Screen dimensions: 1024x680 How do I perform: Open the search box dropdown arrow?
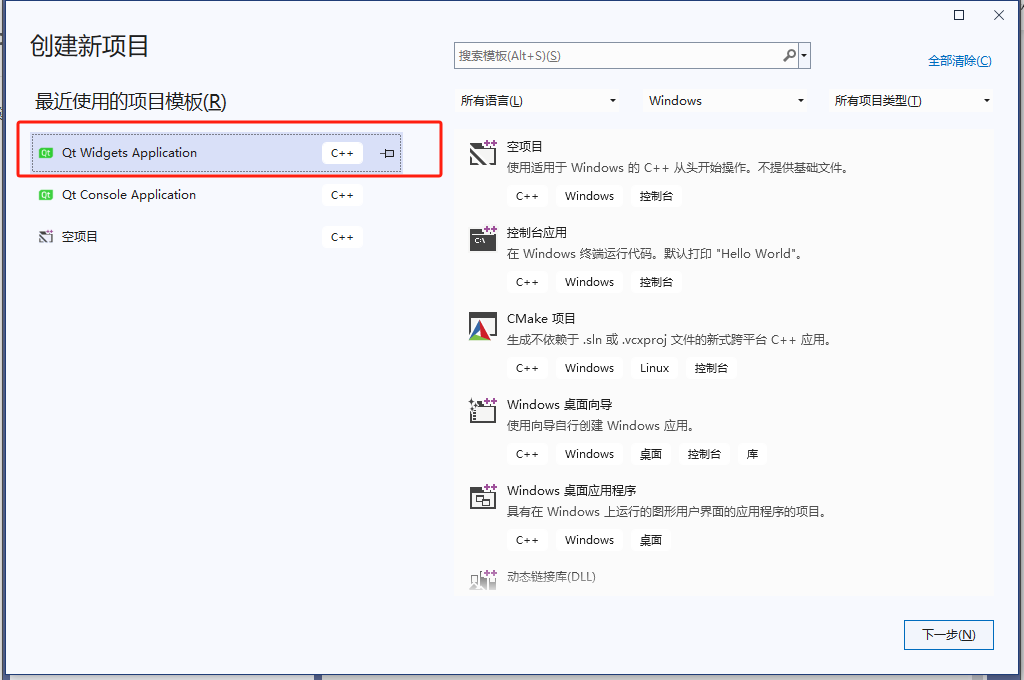[x=805, y=56]
